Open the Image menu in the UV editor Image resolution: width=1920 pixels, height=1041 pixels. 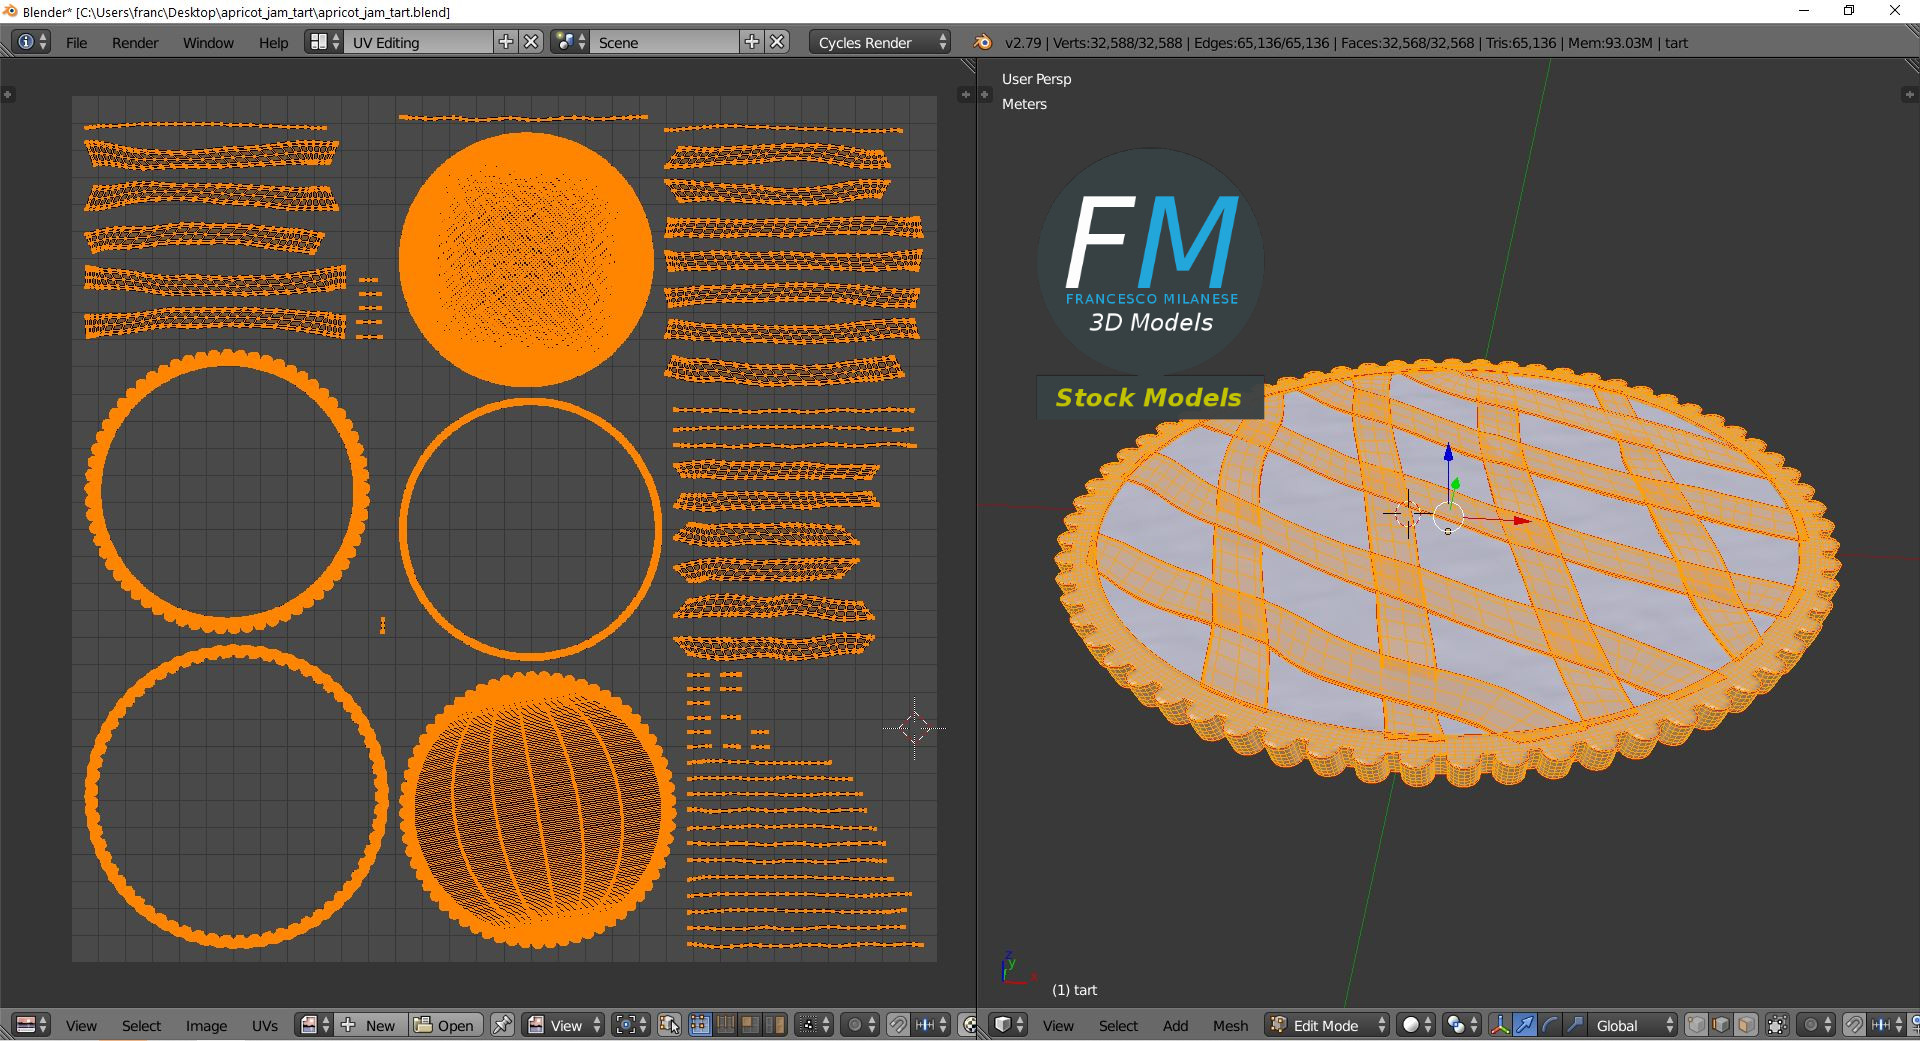click(x=206, y=1025)
